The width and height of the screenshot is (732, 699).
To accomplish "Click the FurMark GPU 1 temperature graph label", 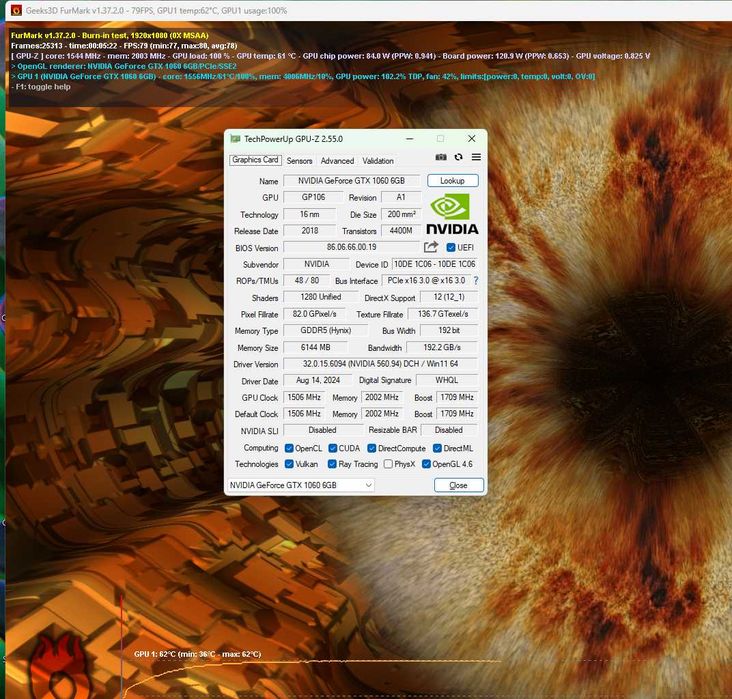I will pos(197,654).
